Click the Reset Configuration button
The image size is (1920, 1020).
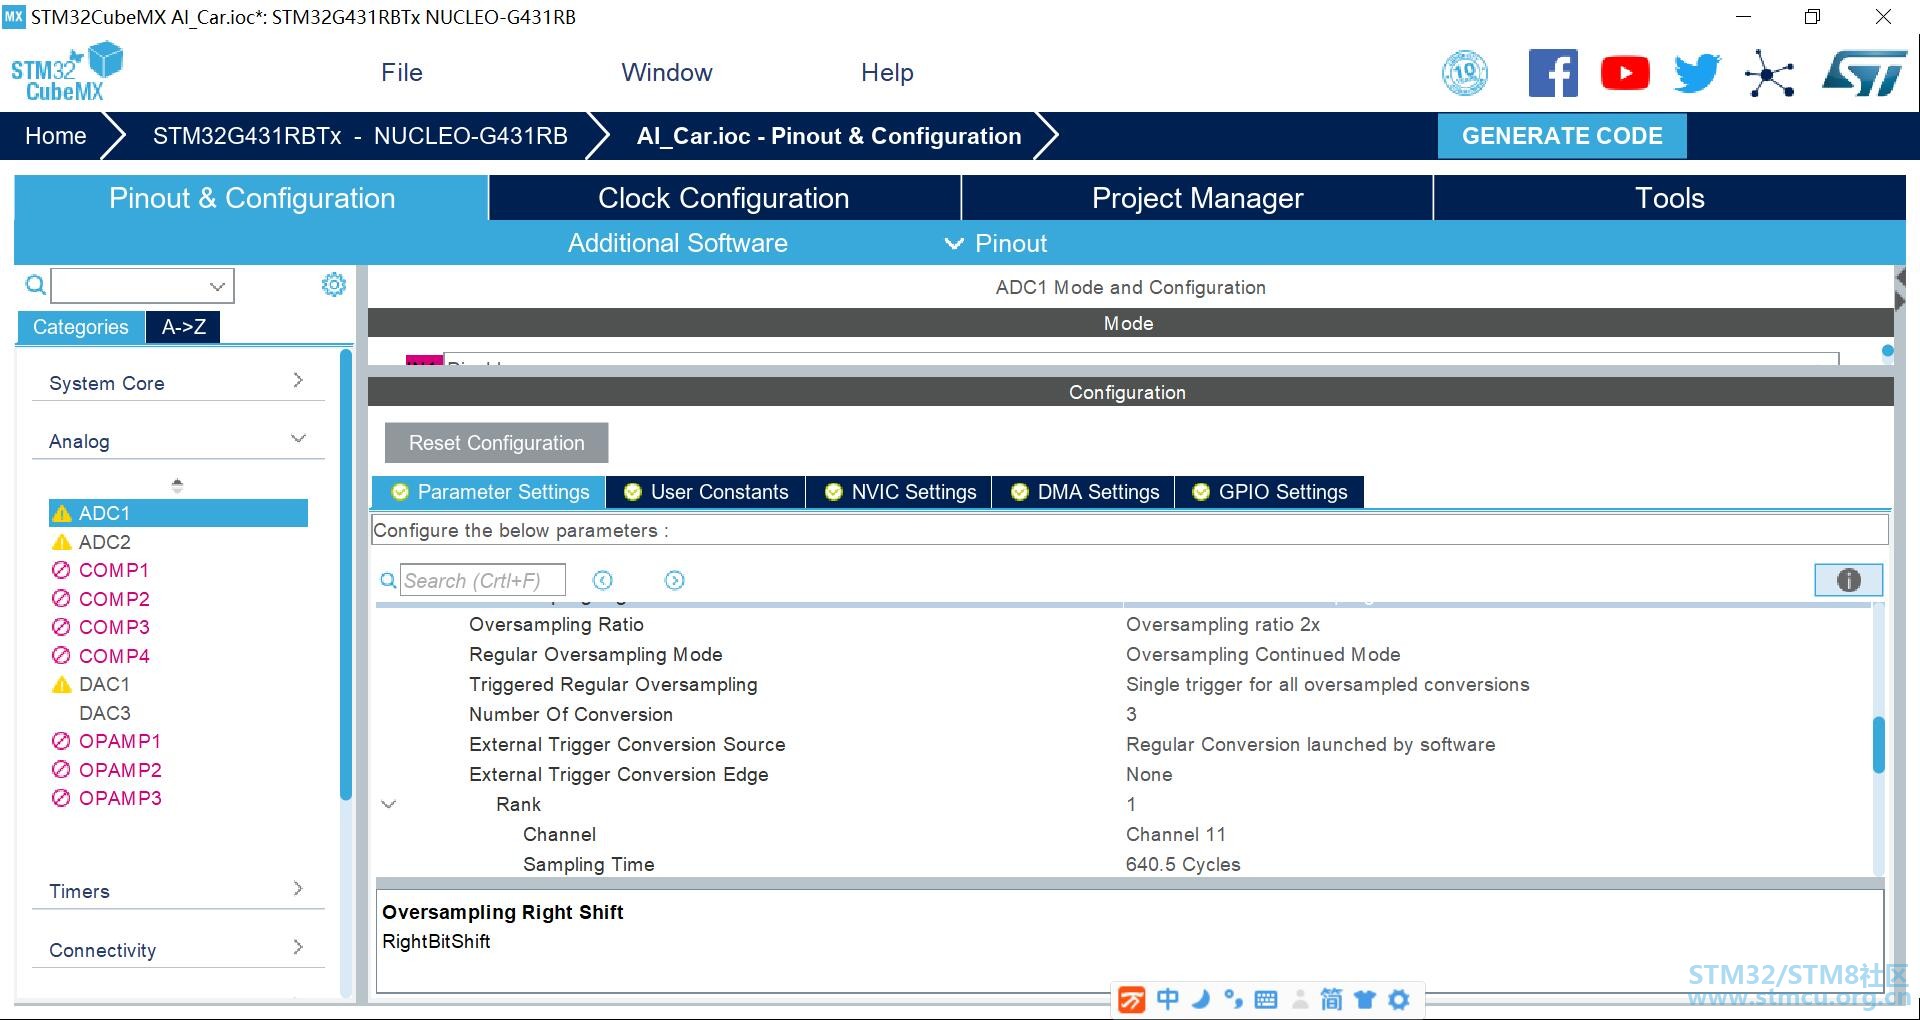(x=496, y=443)
